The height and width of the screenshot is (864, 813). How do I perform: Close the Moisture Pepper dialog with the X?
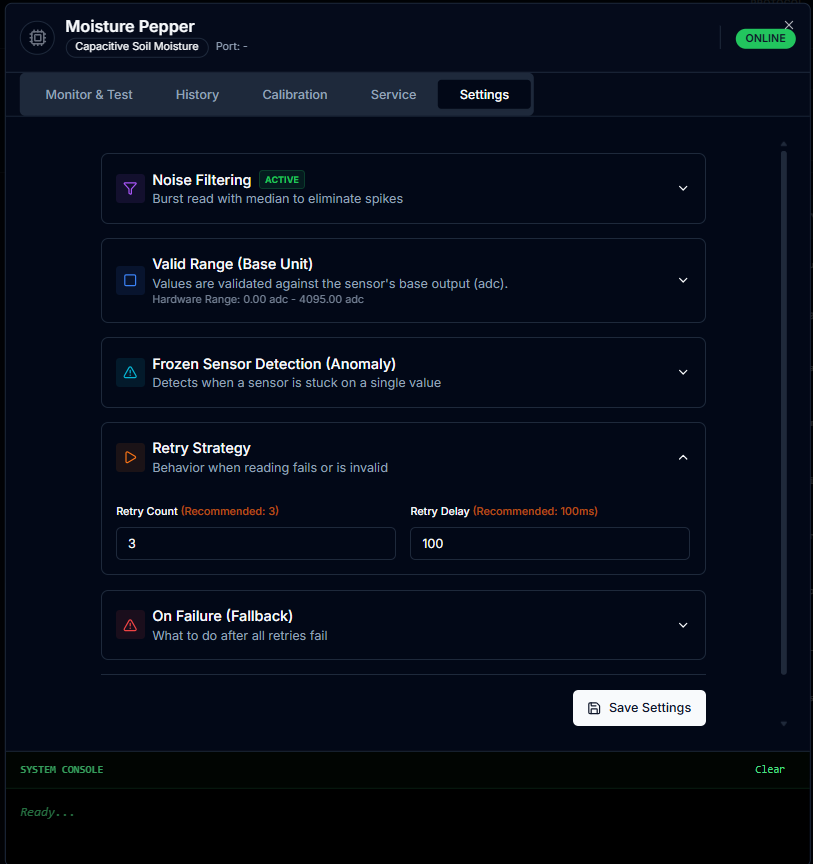tap(789, 25)
